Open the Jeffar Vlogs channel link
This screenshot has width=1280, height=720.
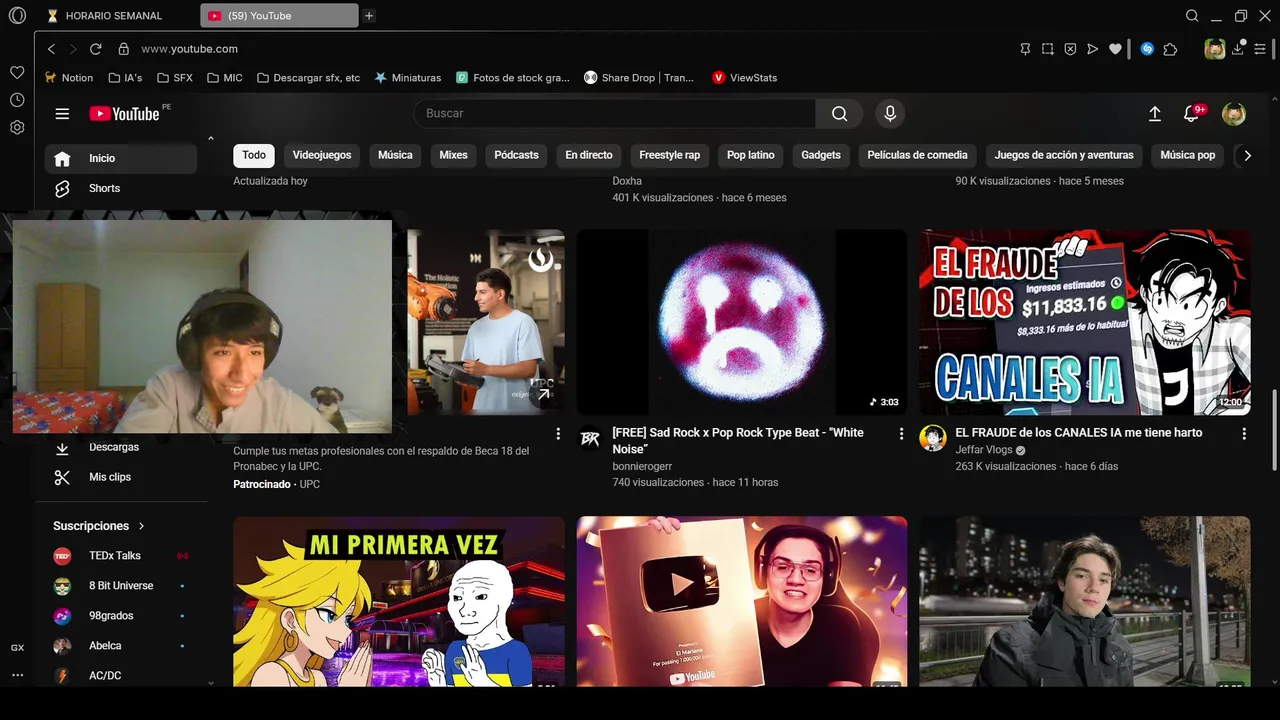click(984, 450)
